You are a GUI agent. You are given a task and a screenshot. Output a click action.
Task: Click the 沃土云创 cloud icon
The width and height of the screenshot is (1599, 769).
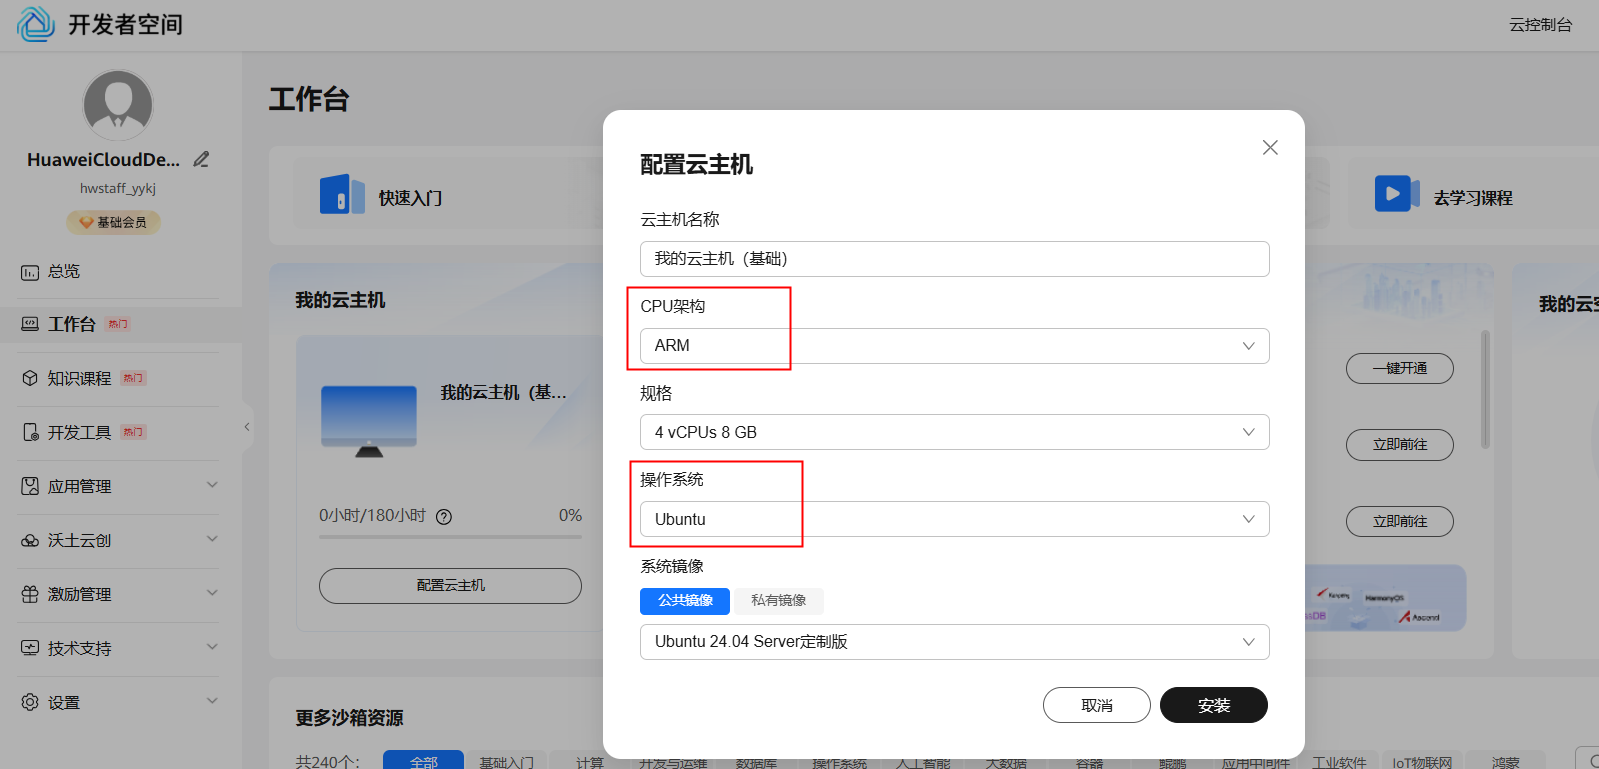coord(30,540)
